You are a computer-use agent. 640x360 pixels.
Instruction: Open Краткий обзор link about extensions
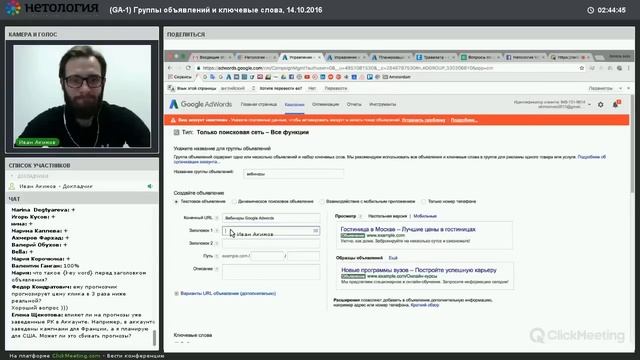click(x=424, y=305)
